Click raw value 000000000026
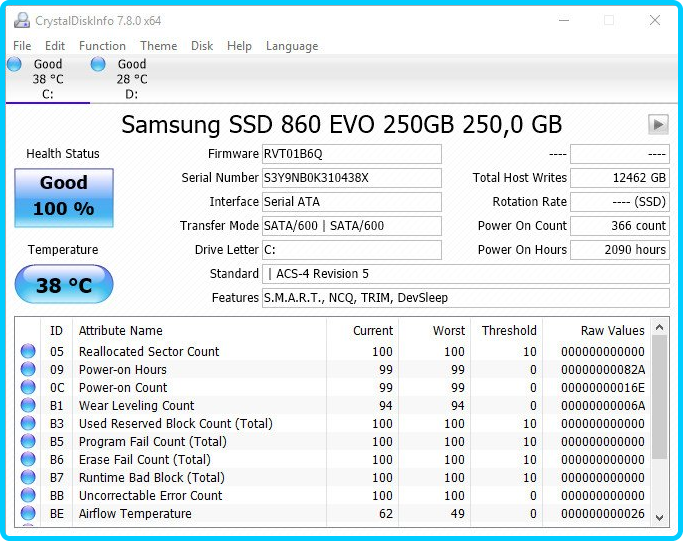Viewport: 683px width, 541px height. [x=603, y=514]
